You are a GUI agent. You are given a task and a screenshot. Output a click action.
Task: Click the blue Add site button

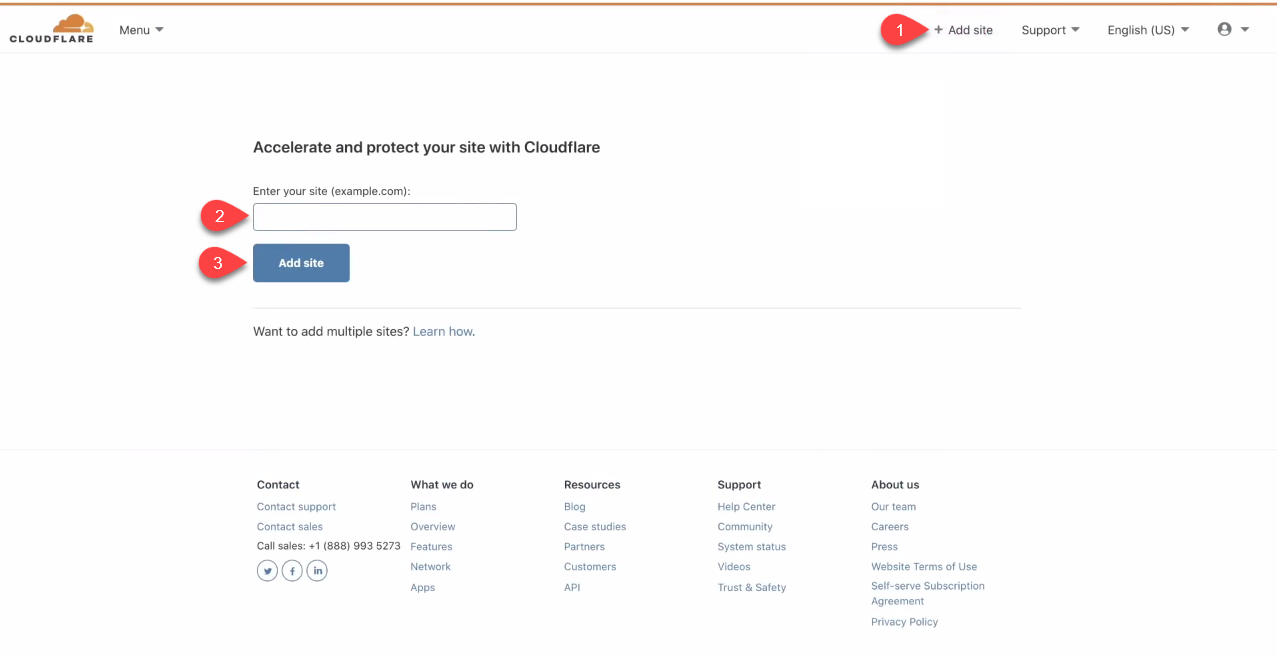pyautogui.click(x=301, y=262)
